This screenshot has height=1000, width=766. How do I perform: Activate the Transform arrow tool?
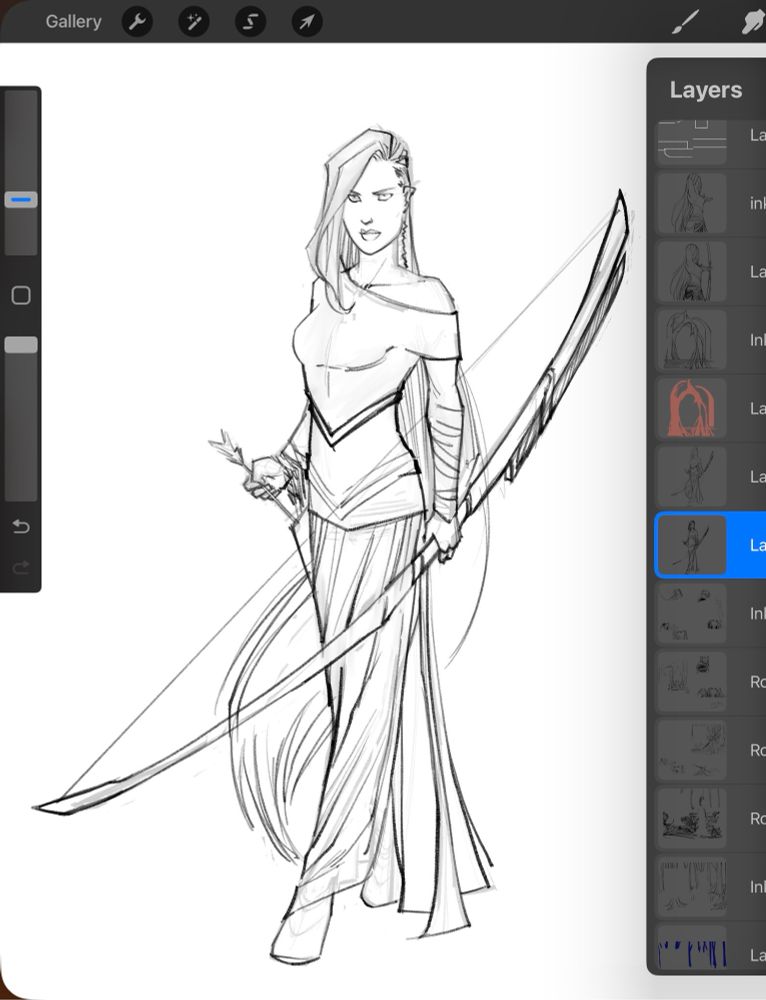(x=307, y=22)
